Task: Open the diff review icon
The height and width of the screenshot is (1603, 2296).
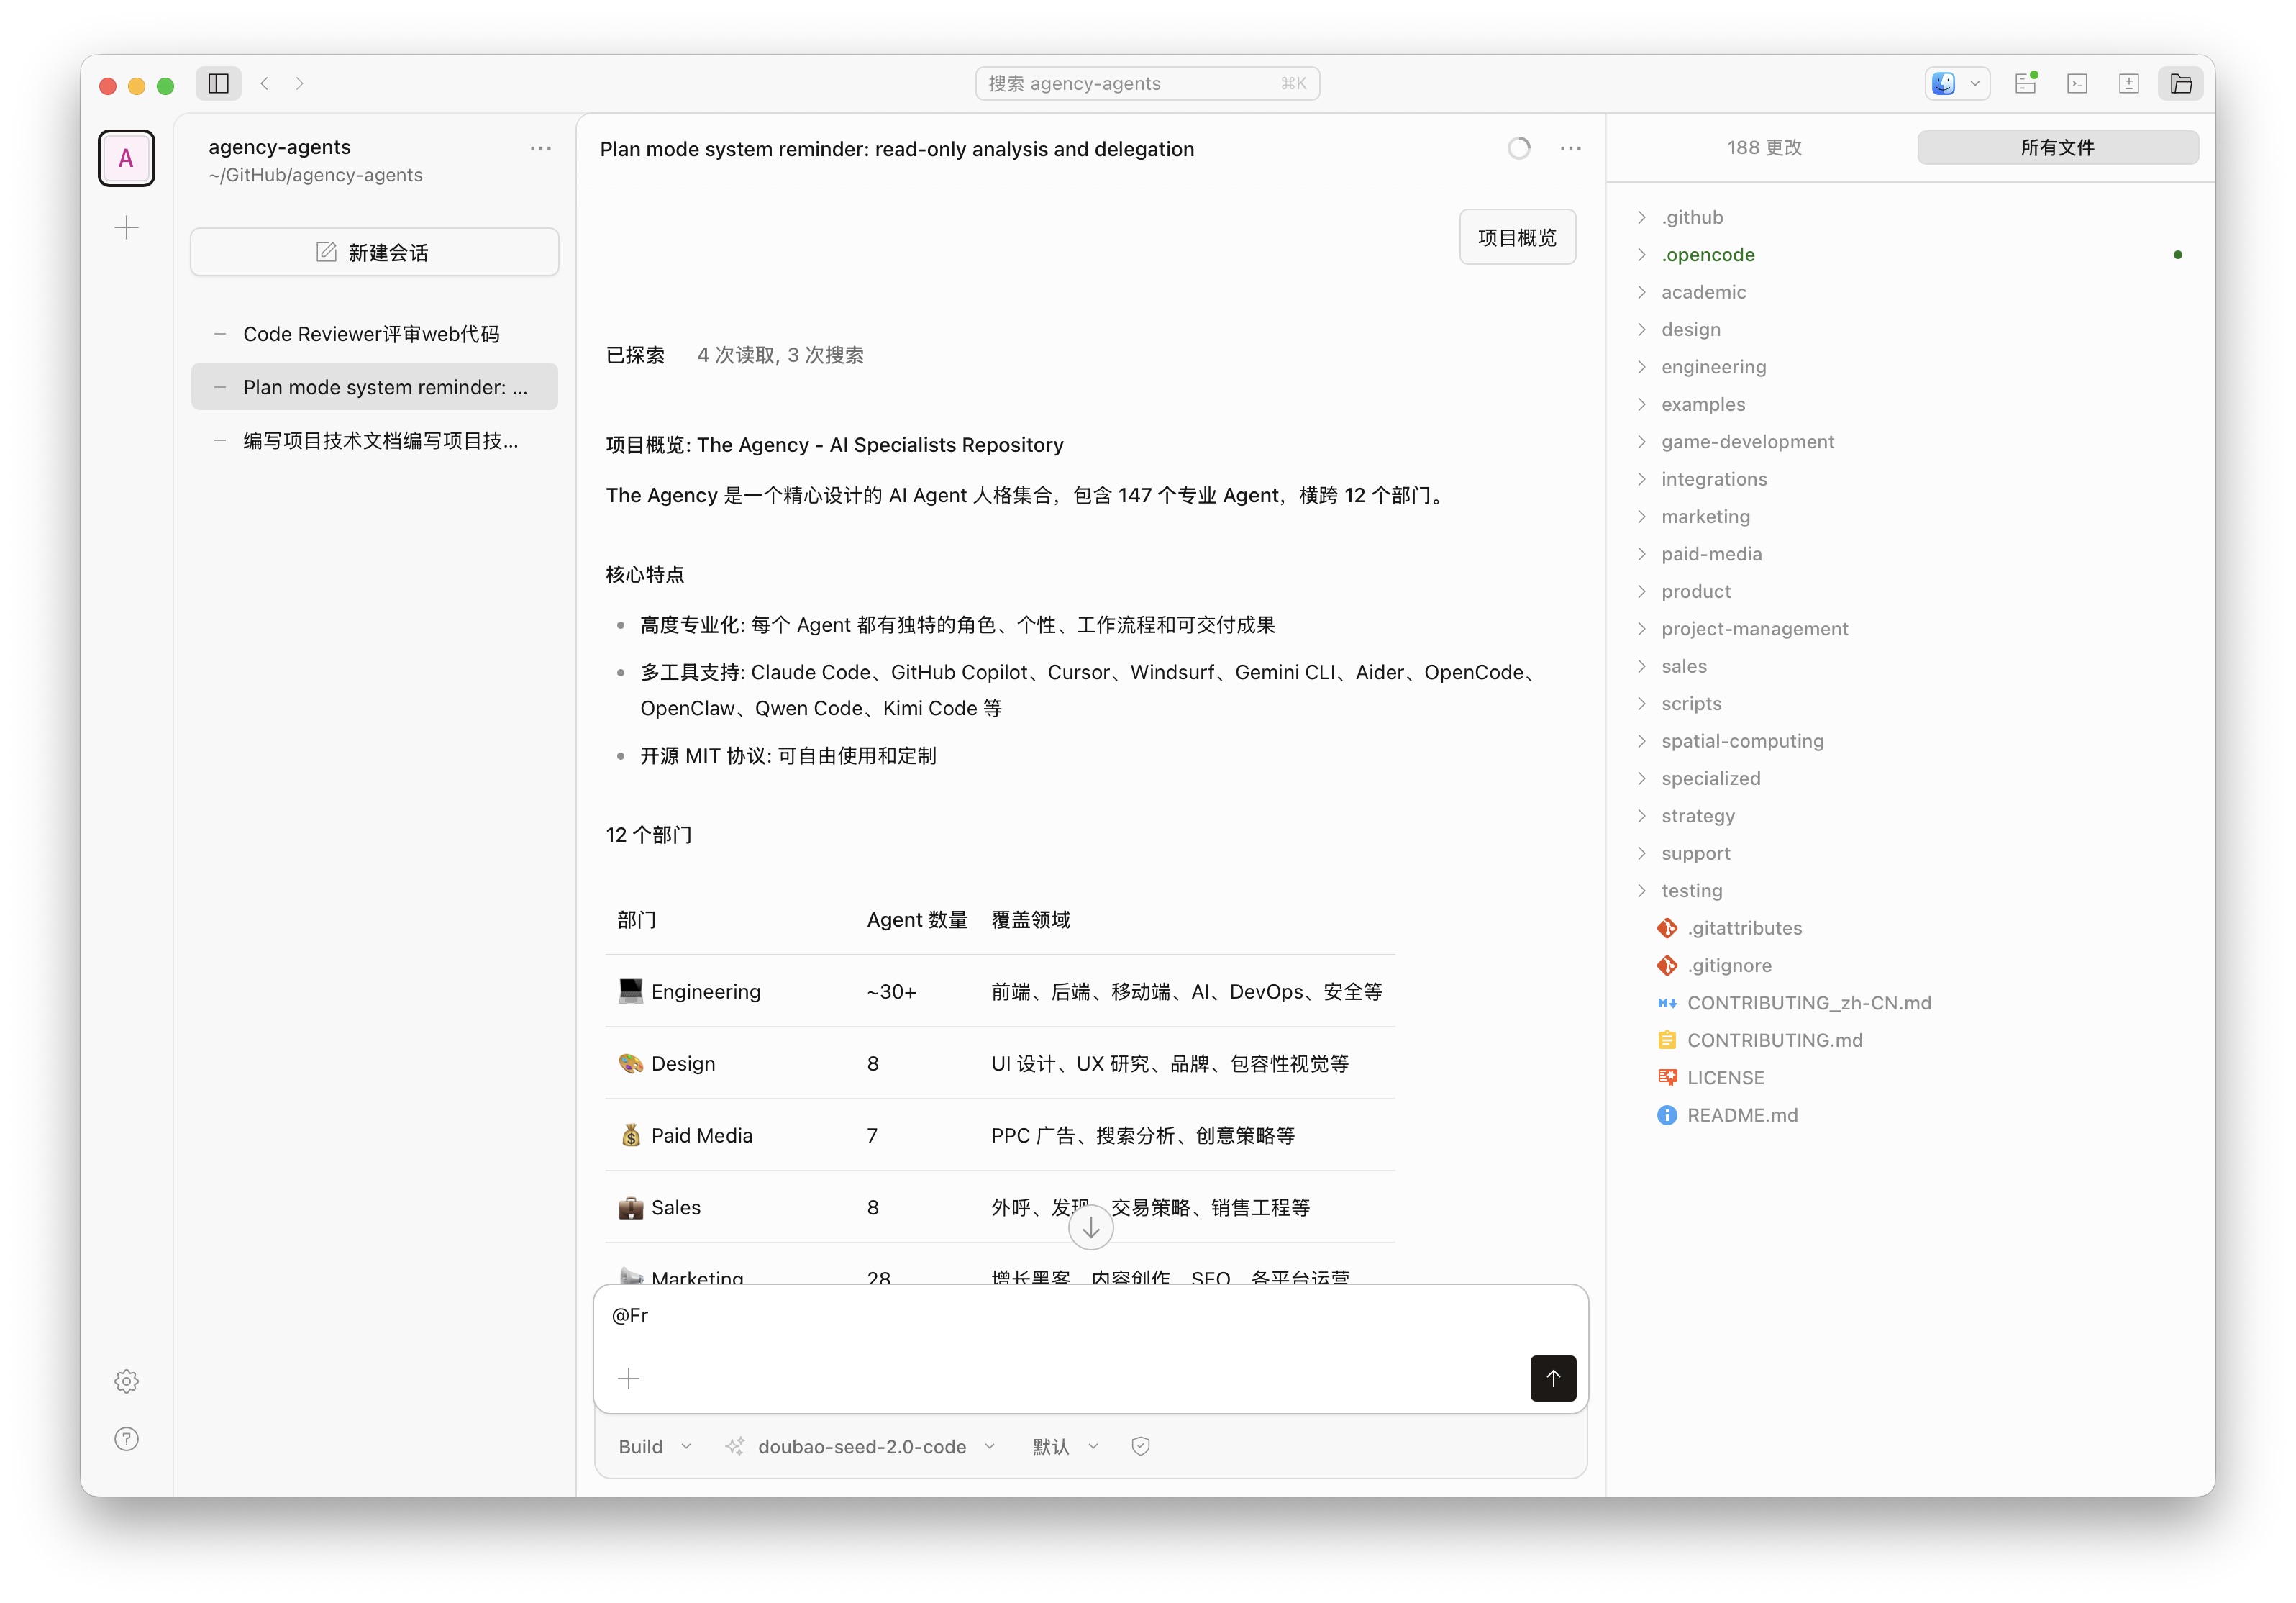Action: (2129, 84)
